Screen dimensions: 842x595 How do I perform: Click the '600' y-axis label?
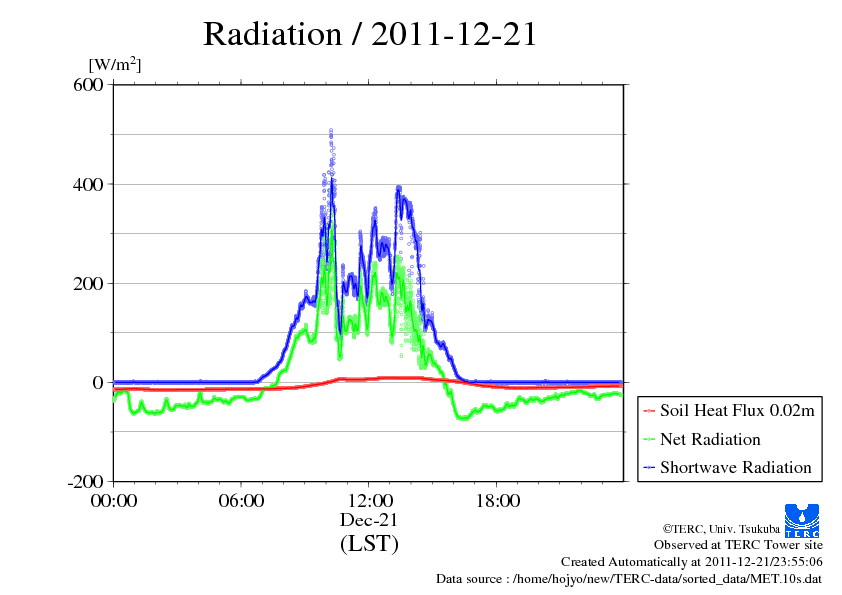tap(88, 84)
